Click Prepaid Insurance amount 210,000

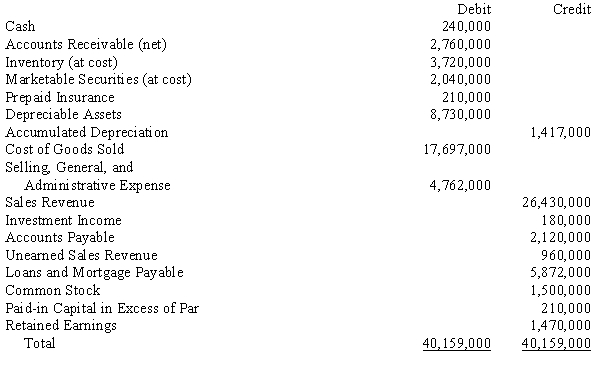(466, 97)
